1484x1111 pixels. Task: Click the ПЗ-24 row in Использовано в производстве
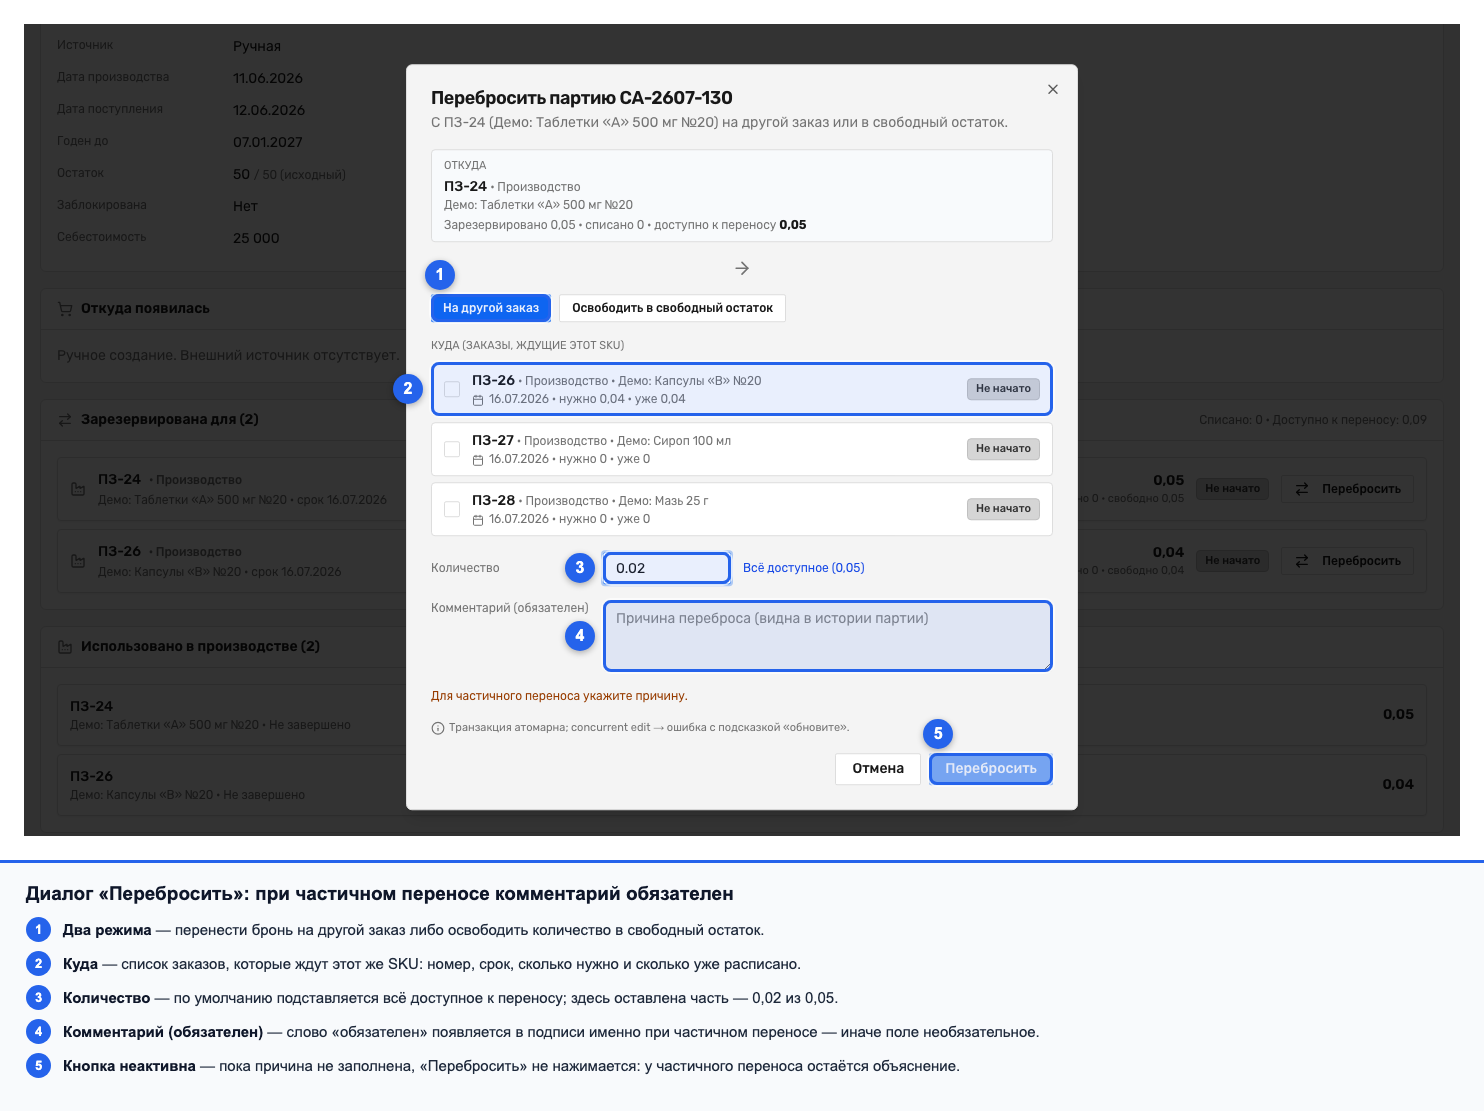(x=742, y=714)
